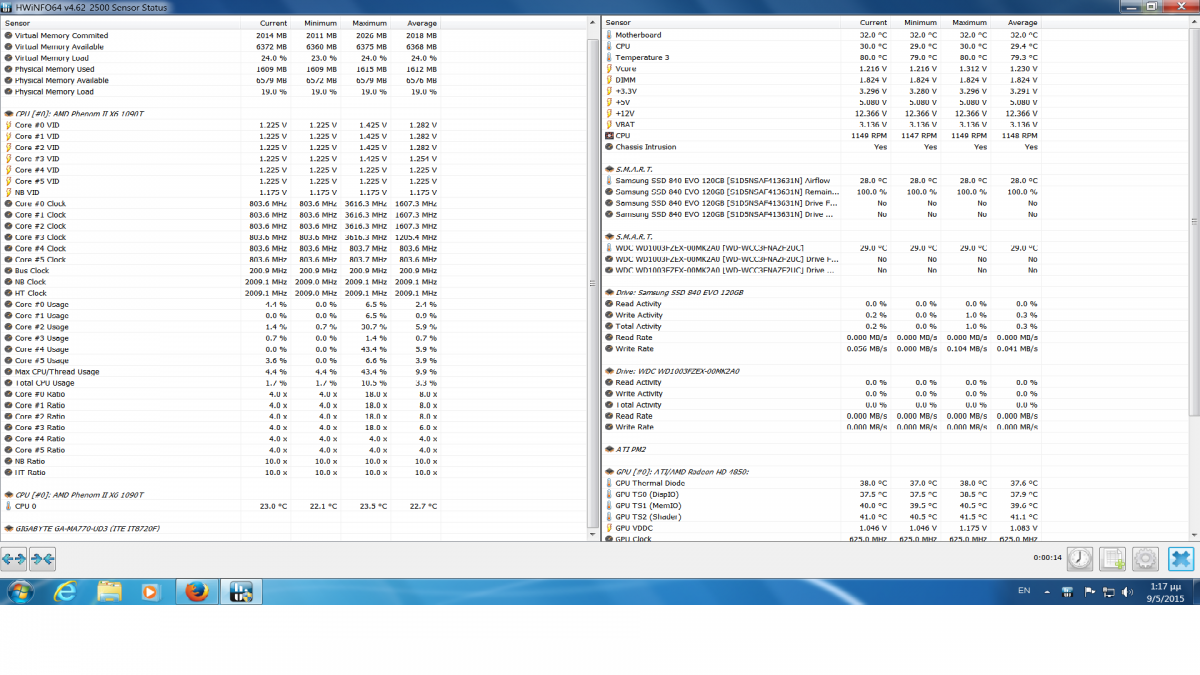Click the shrink columns arrows button
The width and height of the screenshot is (1200, 675).
(43, 559)
